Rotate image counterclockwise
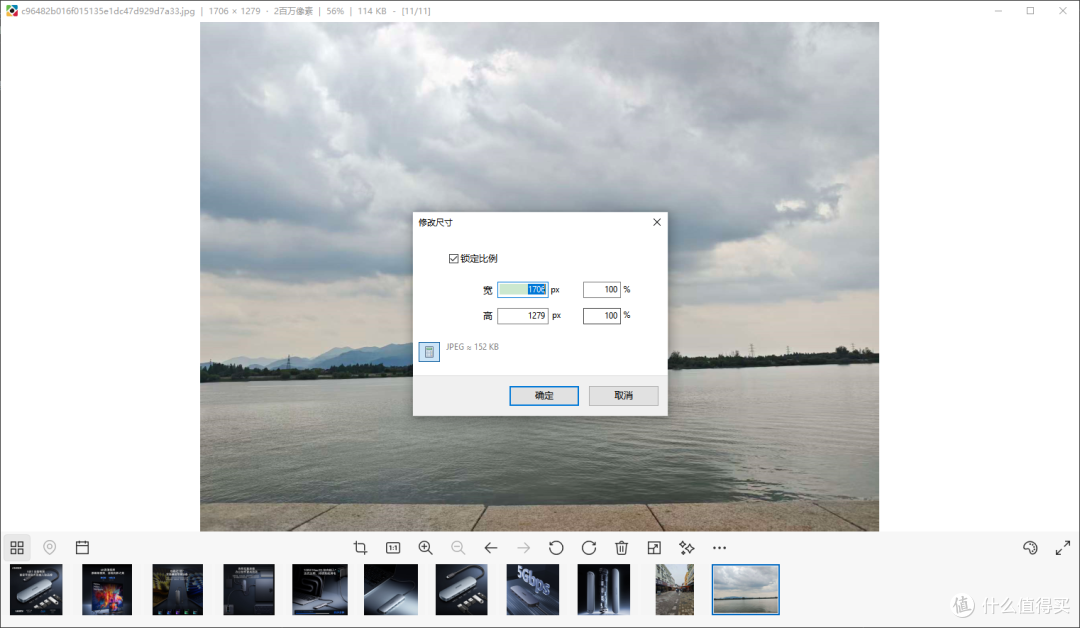This screenshot has height=628, width=1080. [556, 547]
